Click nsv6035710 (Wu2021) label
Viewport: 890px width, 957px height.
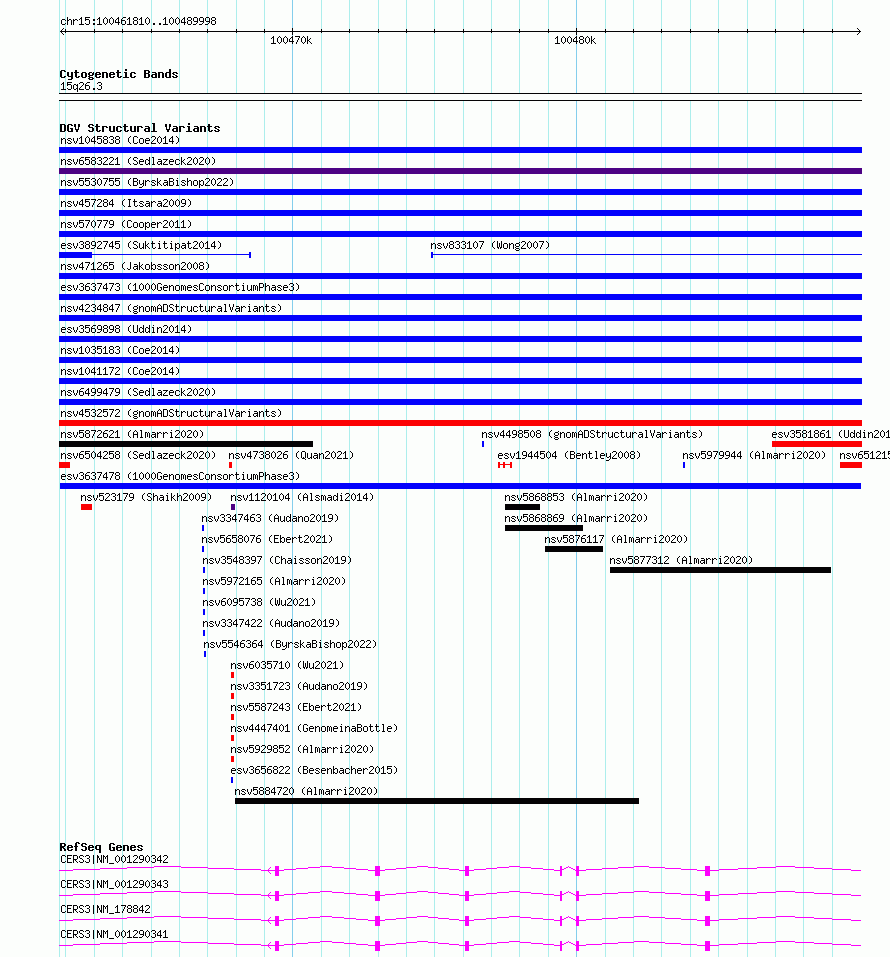pos(287,665)
